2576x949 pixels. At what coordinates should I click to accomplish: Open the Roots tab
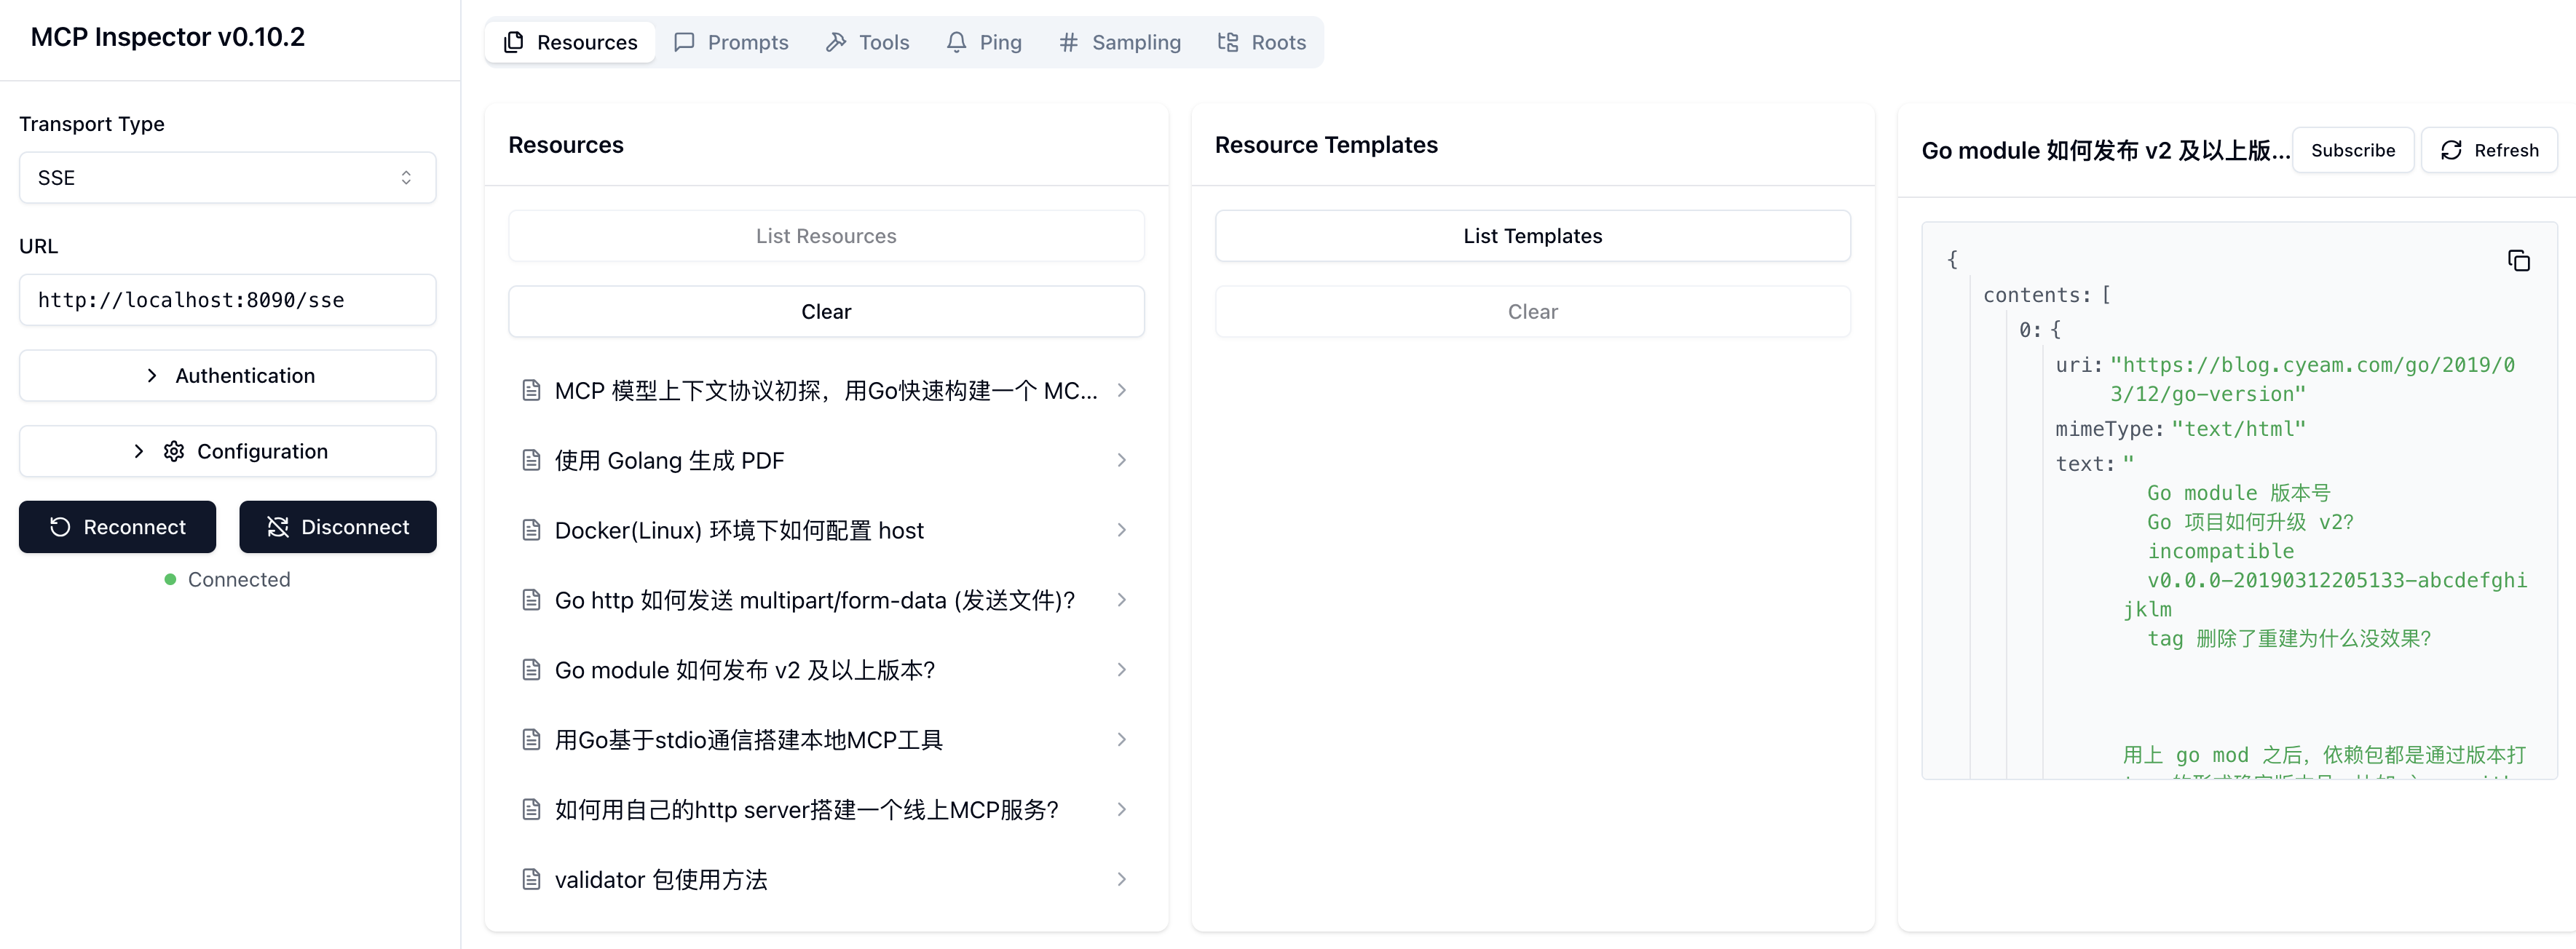click(x=1261, y=42)
